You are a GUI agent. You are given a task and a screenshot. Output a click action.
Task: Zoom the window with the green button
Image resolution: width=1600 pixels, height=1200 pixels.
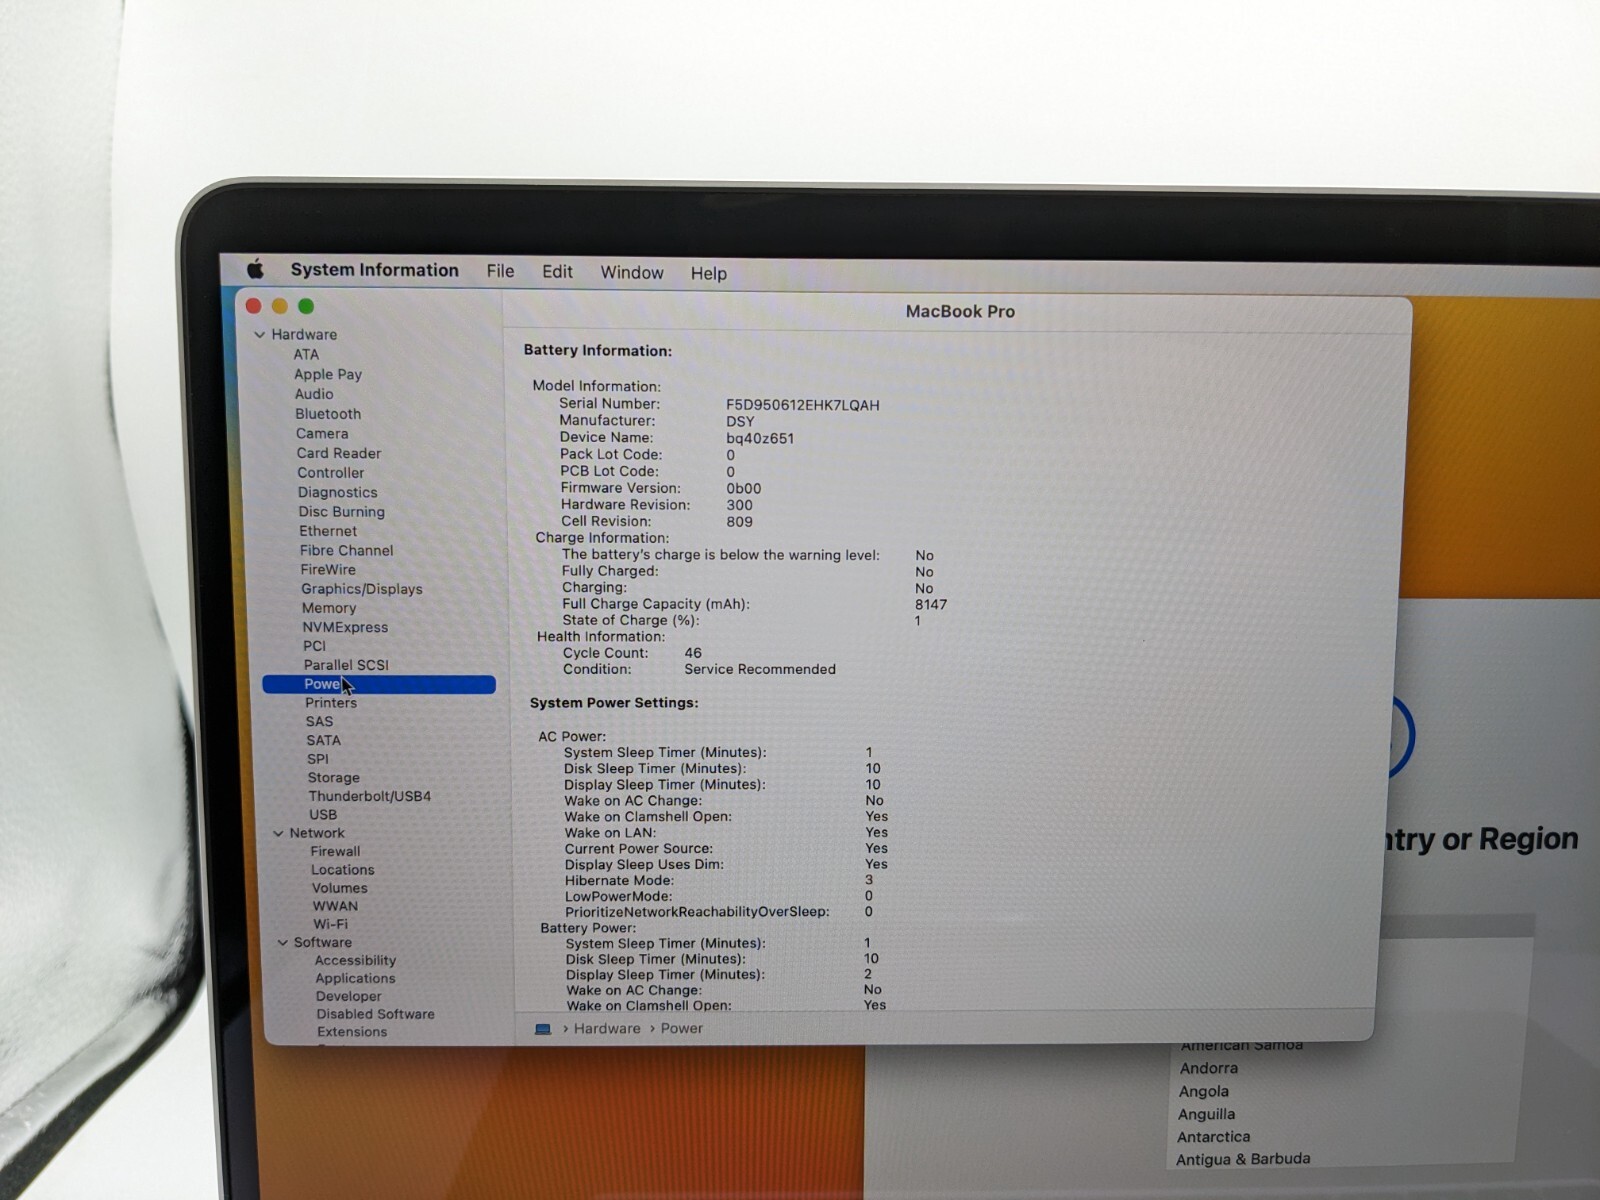coord(306,306)
